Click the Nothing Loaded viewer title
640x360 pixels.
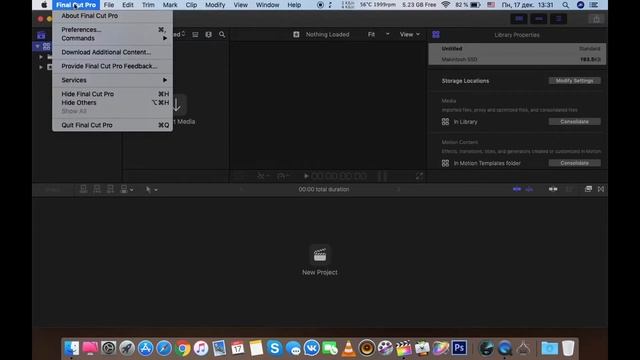(327, 35)
